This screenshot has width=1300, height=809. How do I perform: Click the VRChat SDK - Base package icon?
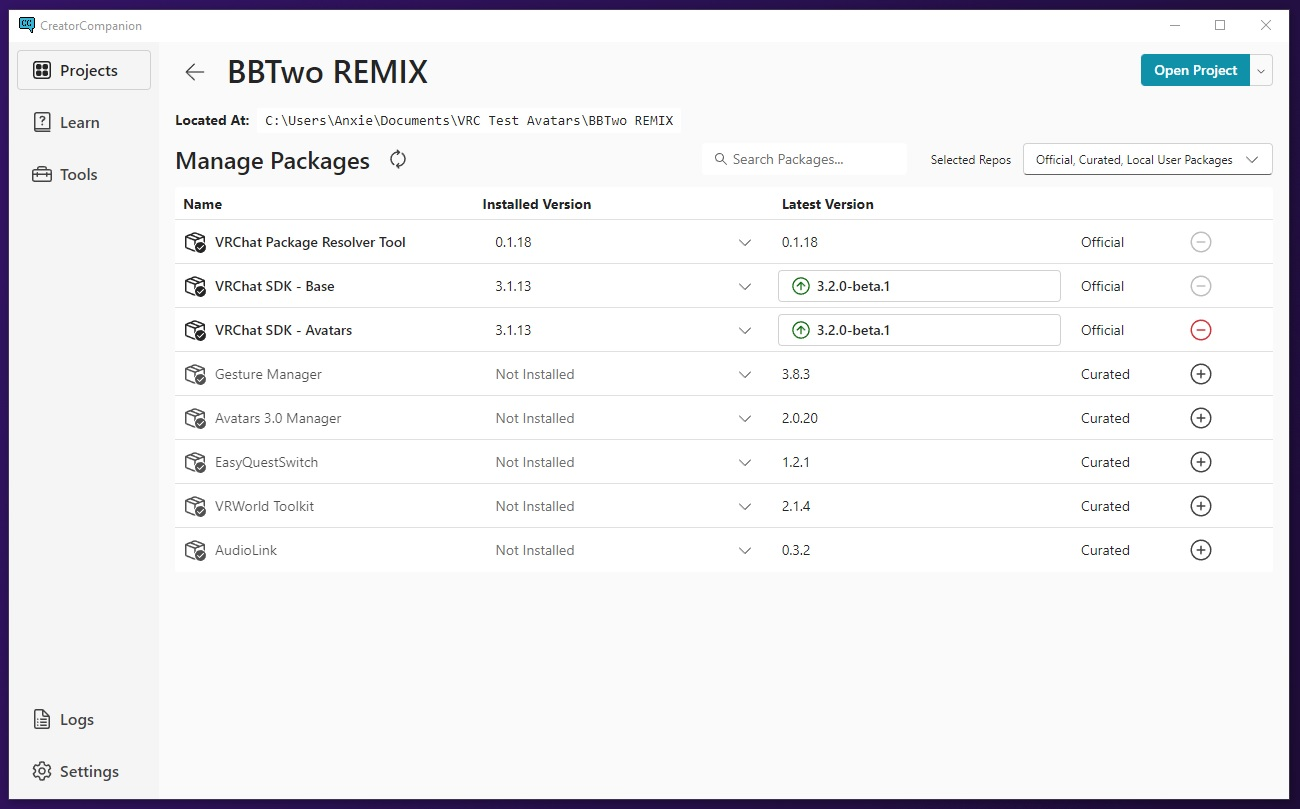(195, 286)
